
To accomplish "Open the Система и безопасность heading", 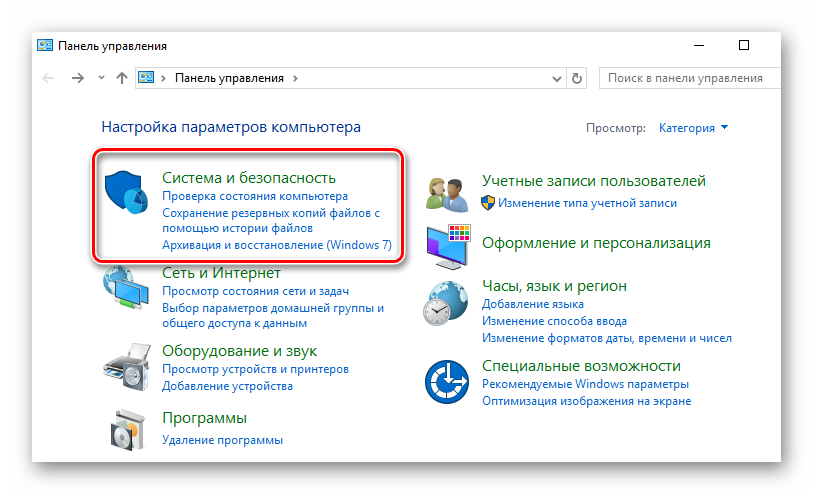I will (x=248, y=178).
